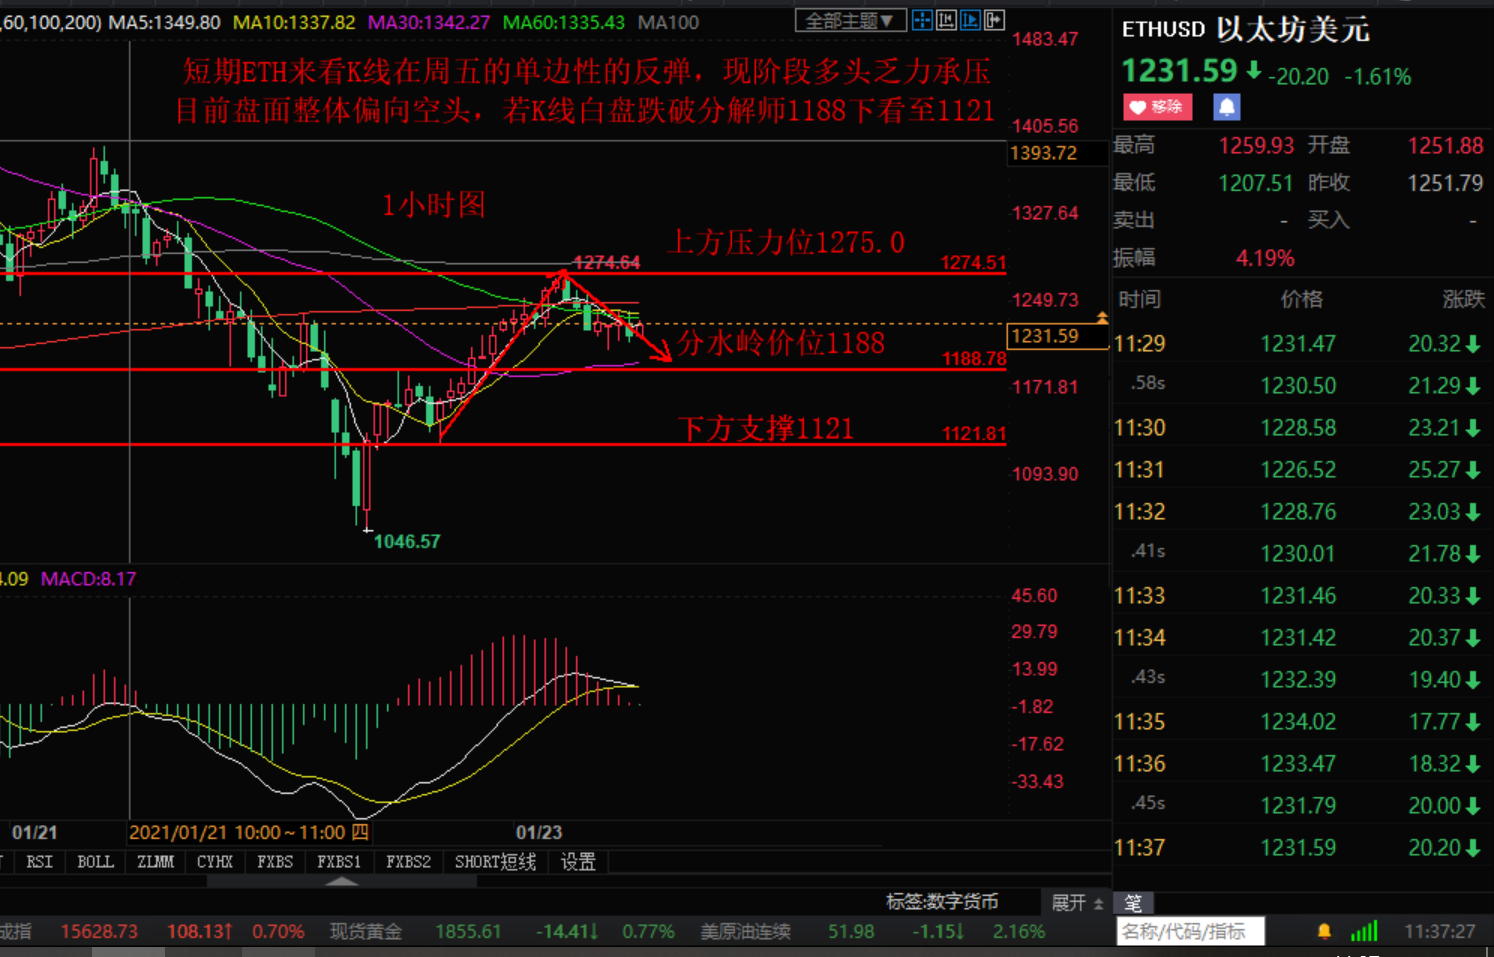Click the 移除 favorite heart button

coord(1157,107)
